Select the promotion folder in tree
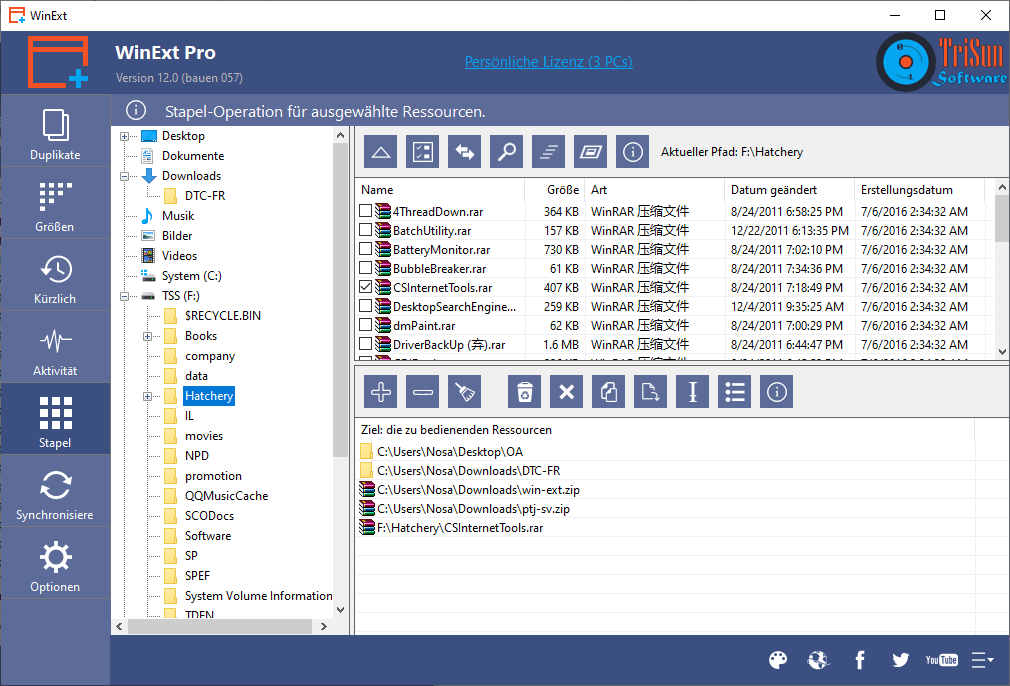The image size is (1010, 686). click(213, 476)
